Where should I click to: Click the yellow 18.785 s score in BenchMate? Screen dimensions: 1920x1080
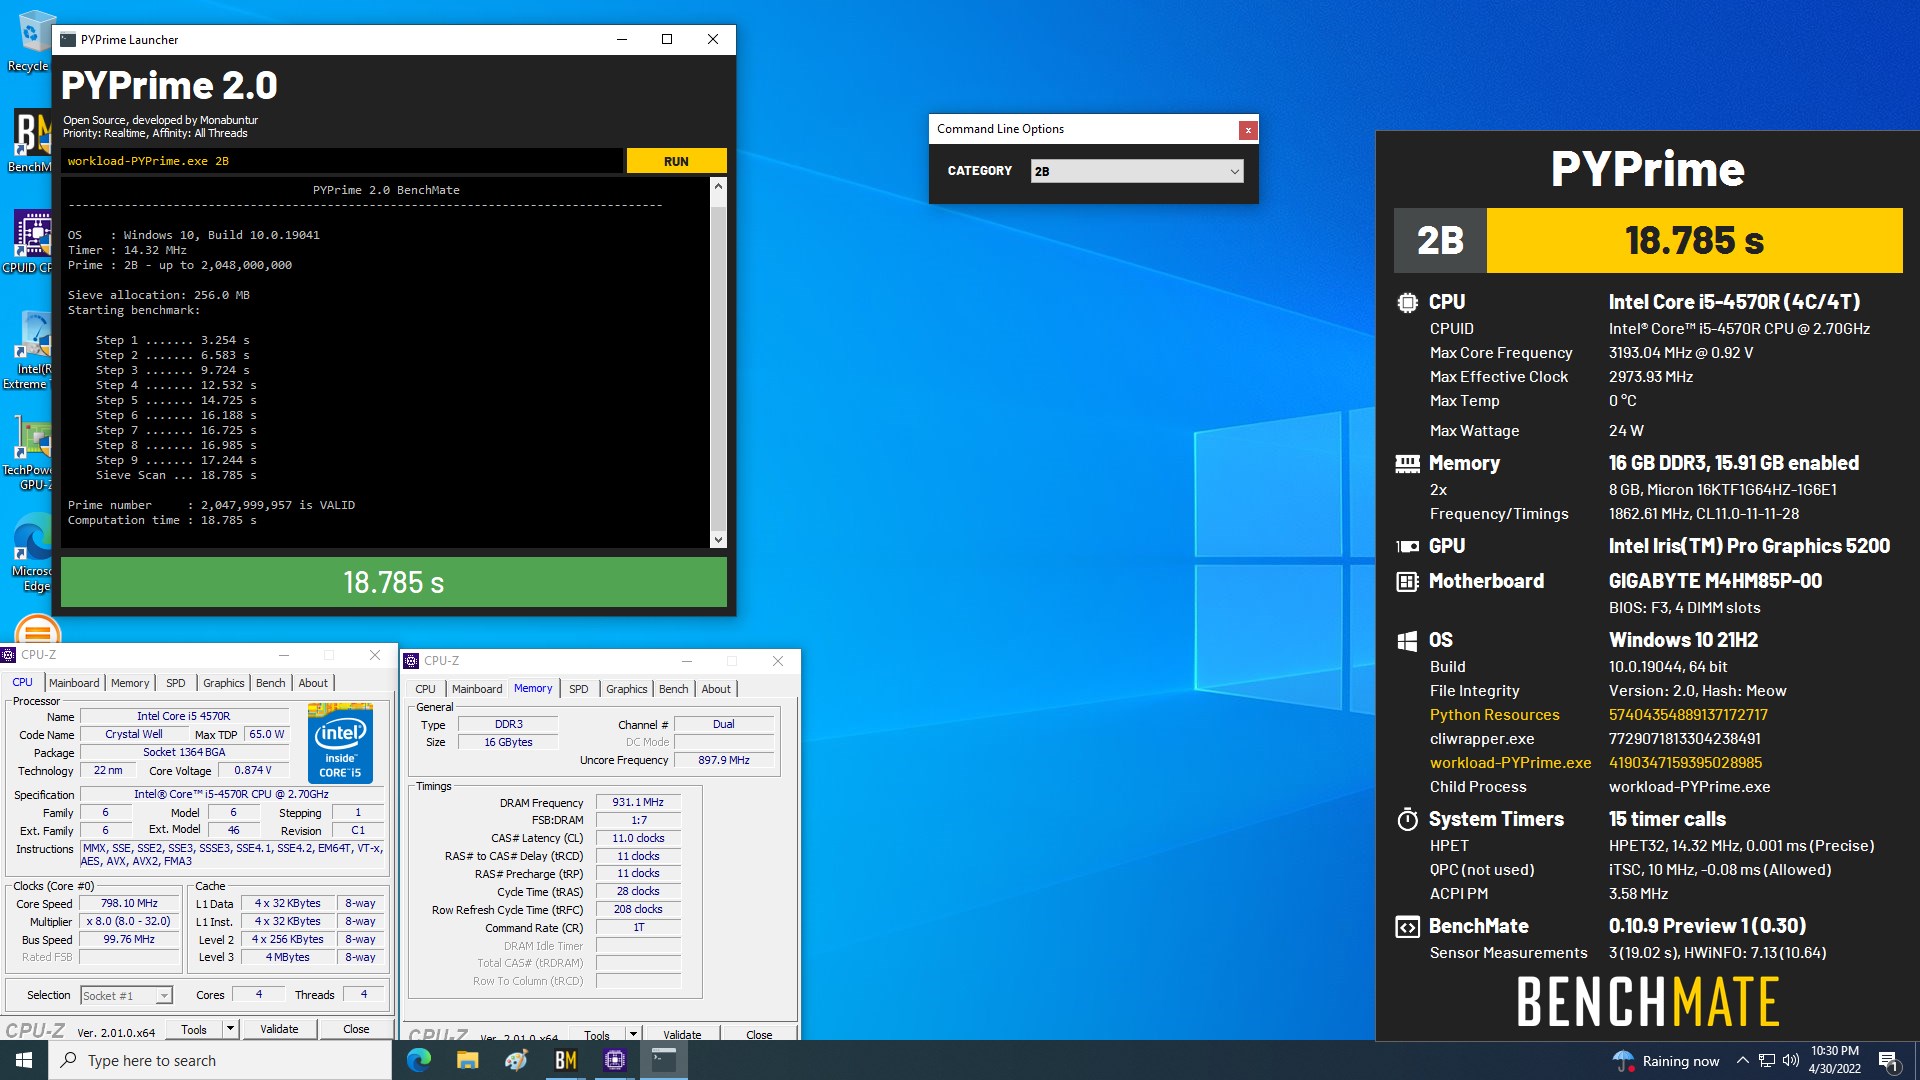1694,240
